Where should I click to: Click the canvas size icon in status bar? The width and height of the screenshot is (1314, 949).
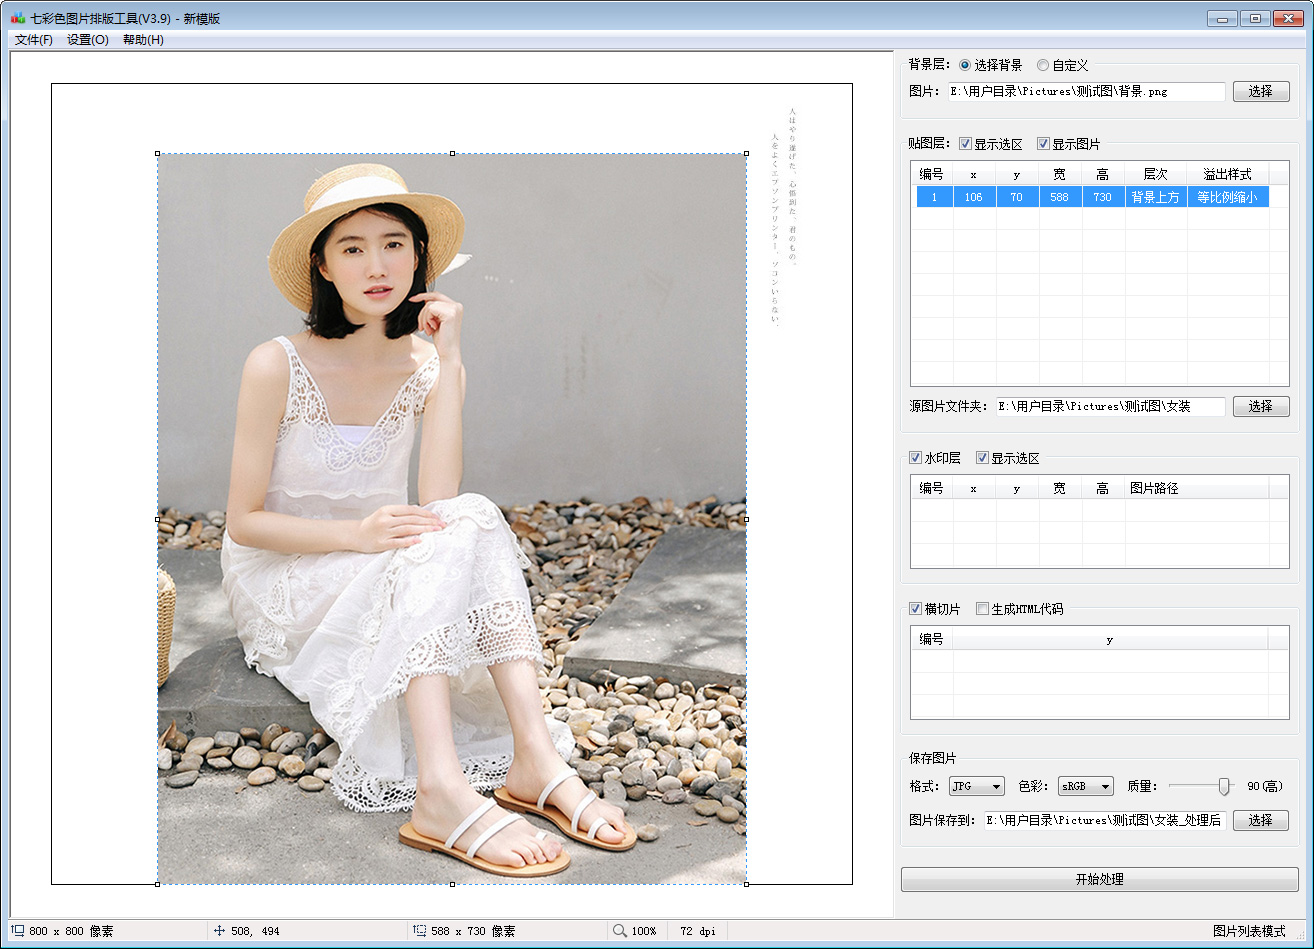[17, 931]
